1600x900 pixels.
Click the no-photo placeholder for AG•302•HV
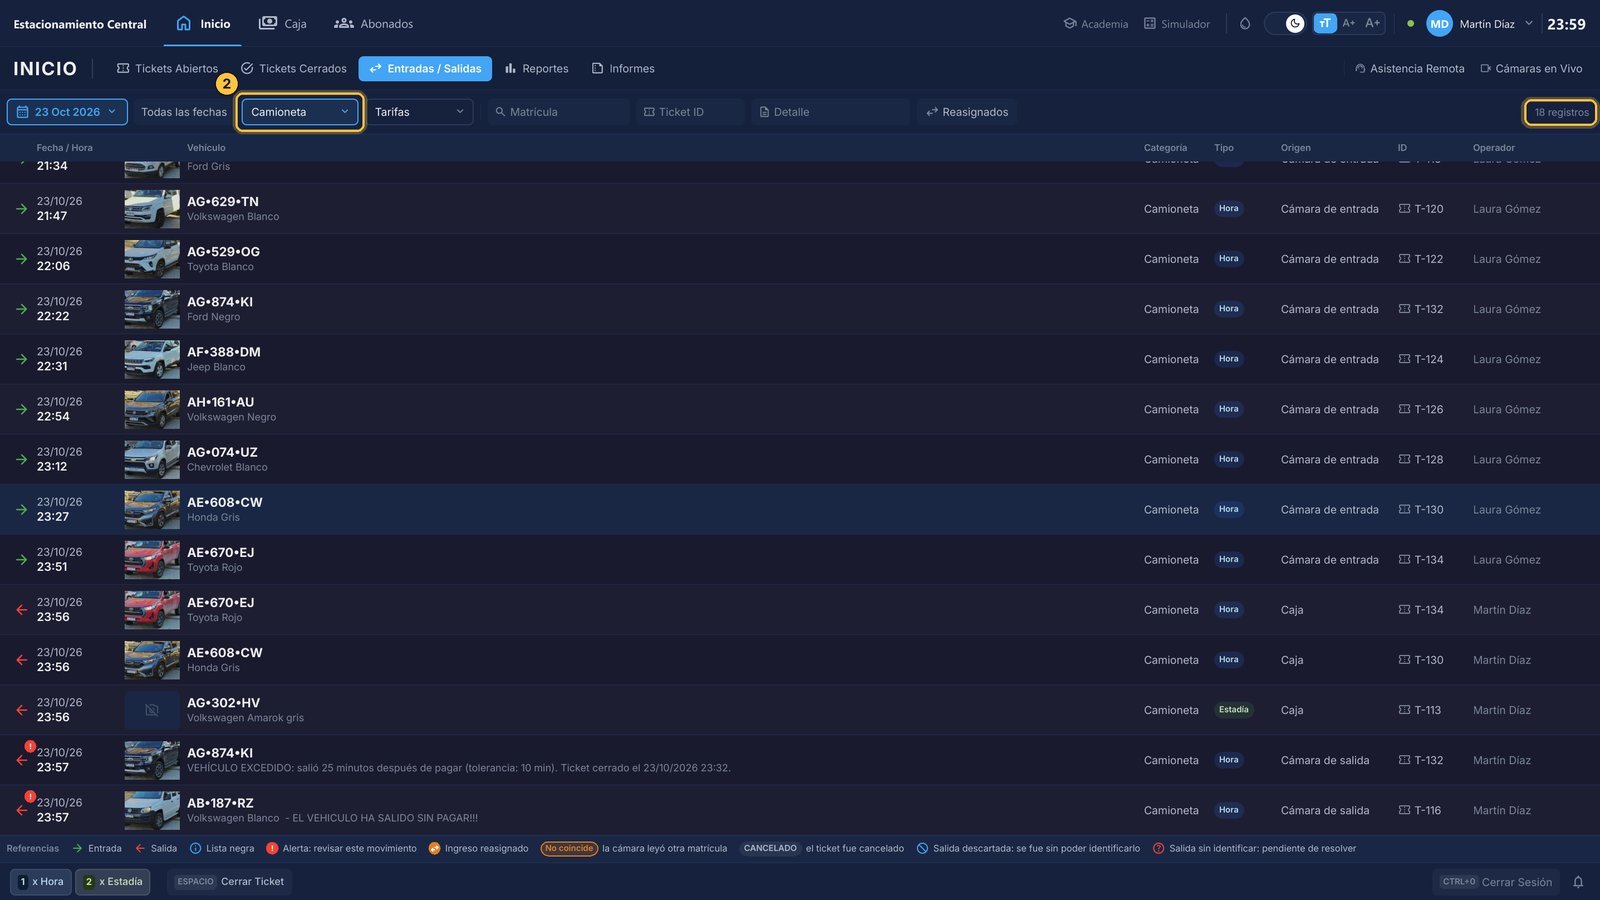pyautogui.click(x=152, y=710)
